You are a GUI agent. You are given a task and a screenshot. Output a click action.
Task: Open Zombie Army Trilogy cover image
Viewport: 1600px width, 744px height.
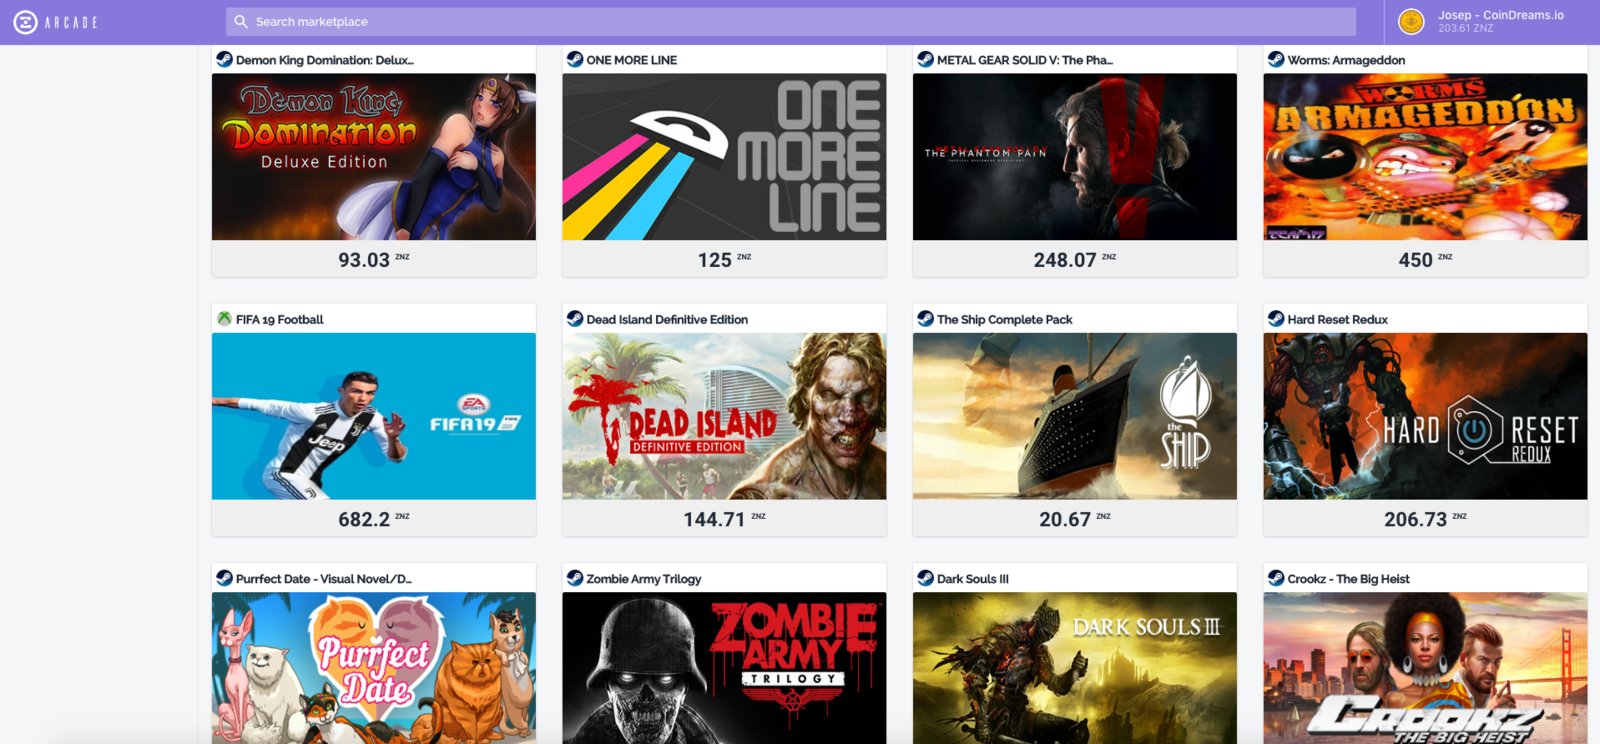[724, 668]
